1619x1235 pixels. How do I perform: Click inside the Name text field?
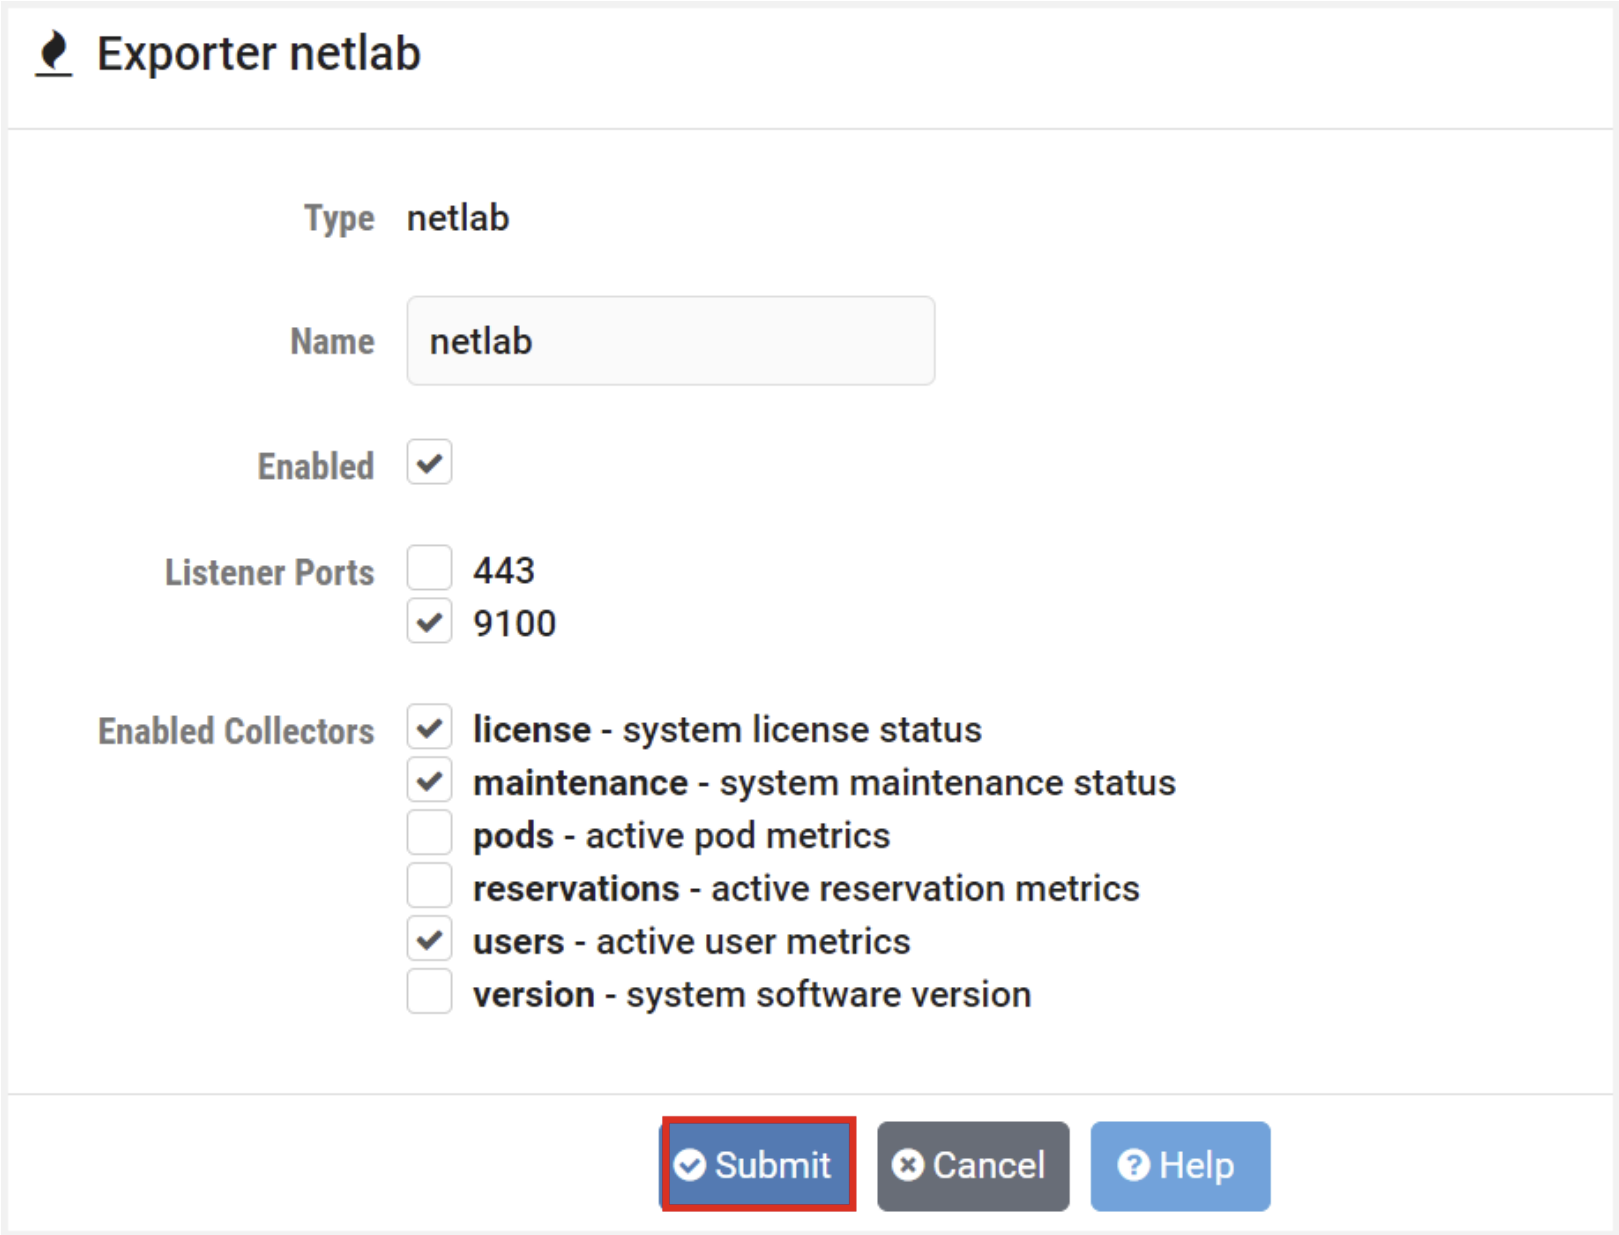pos(670,340)
